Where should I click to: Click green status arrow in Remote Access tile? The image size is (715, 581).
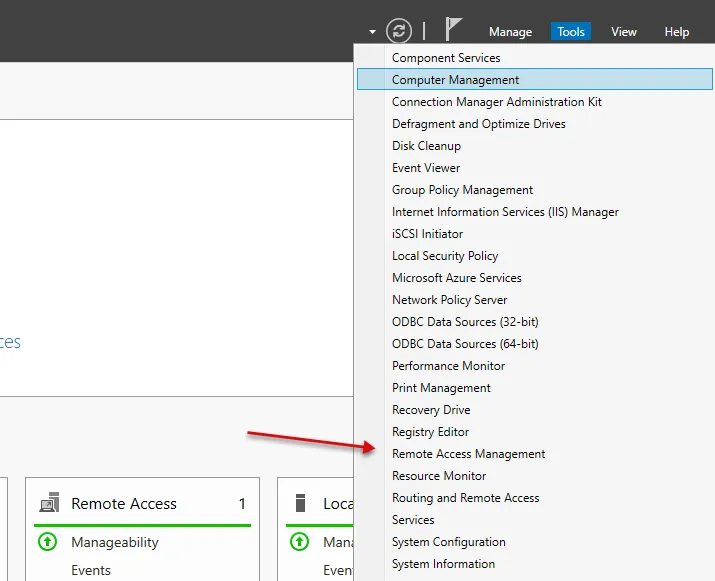(47, 542)
